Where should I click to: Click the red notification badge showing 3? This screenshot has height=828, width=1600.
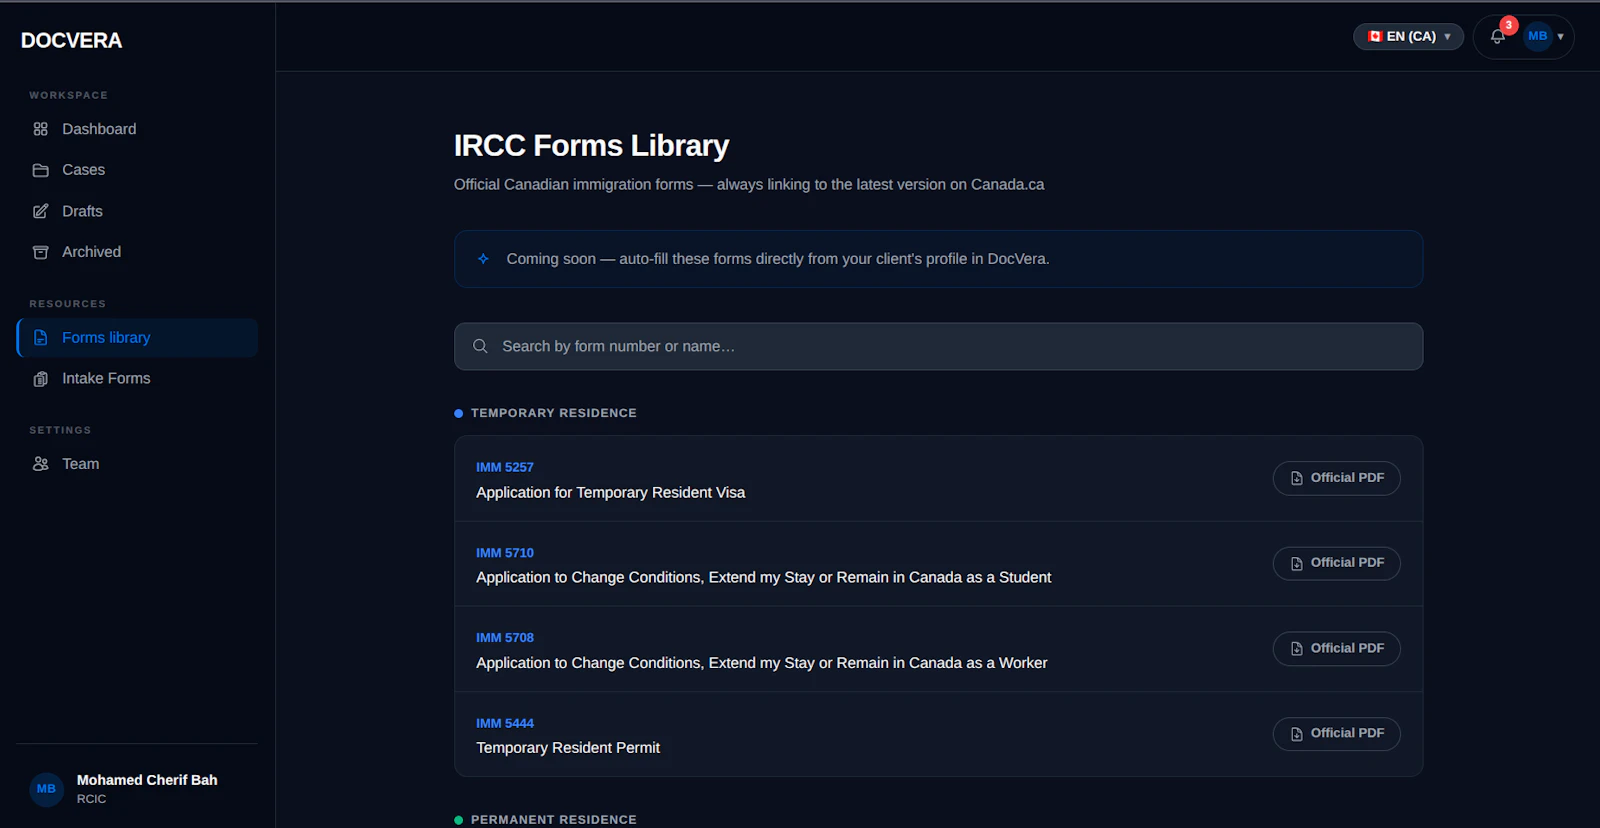click(1509, 25)
